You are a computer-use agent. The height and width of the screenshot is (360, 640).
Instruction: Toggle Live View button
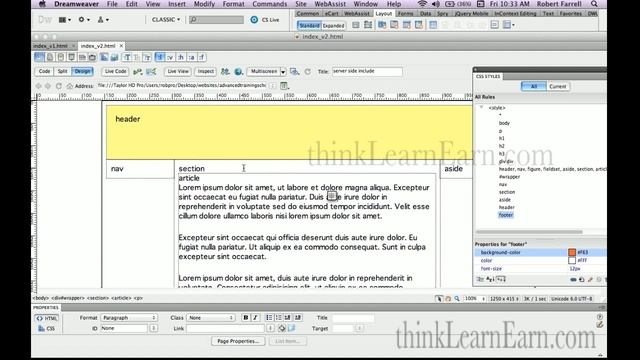click(x=178, y=71)
